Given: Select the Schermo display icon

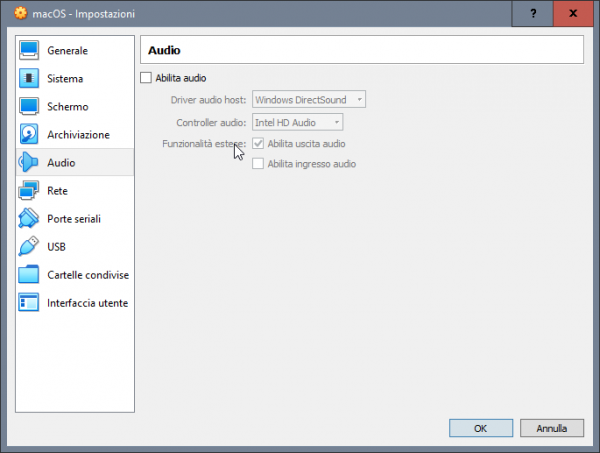Looking at the screenshot, I should tap(29, 106).
